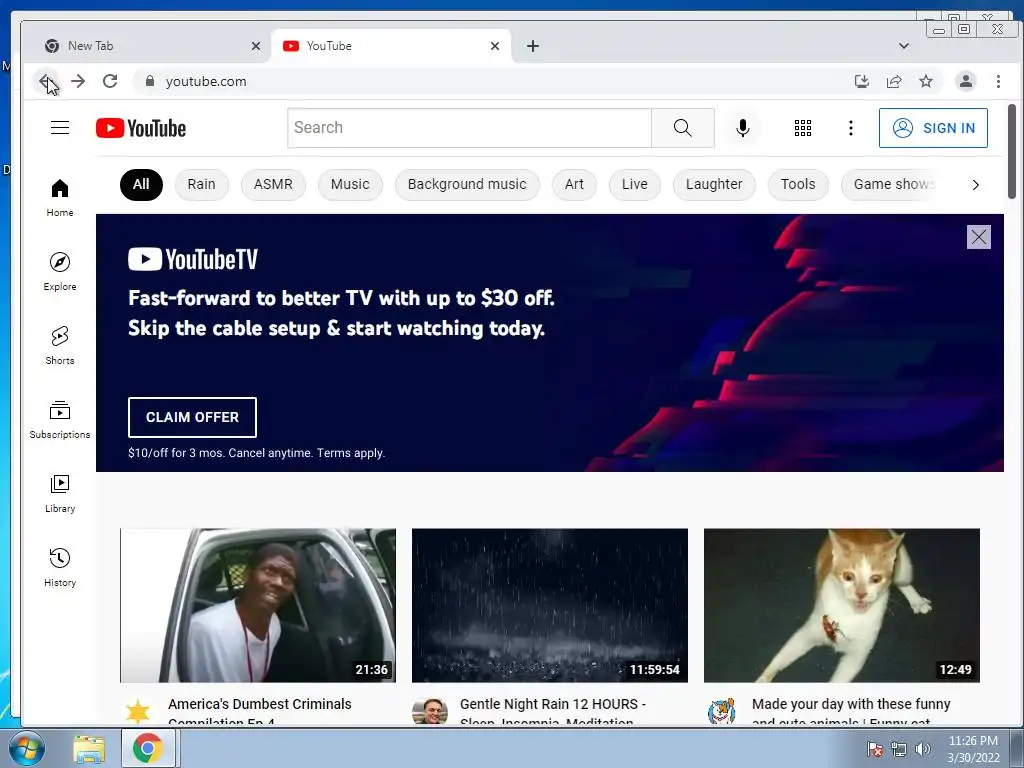The width and height of the screenshot is (1024, 768).
Task: Open Subscriptions in sidebar
Action: pyautogui.click(x=59, y=419)
